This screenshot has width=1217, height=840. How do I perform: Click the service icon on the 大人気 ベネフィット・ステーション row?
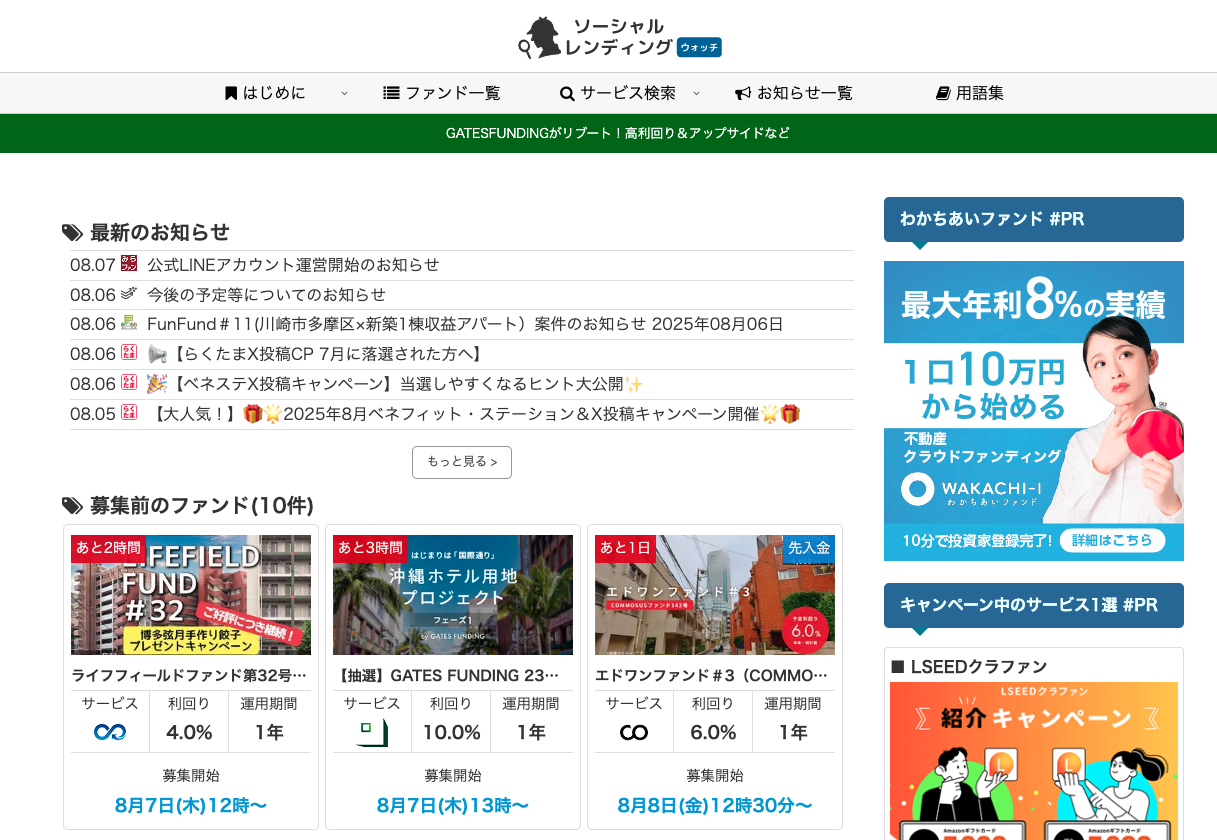[129, 412]
